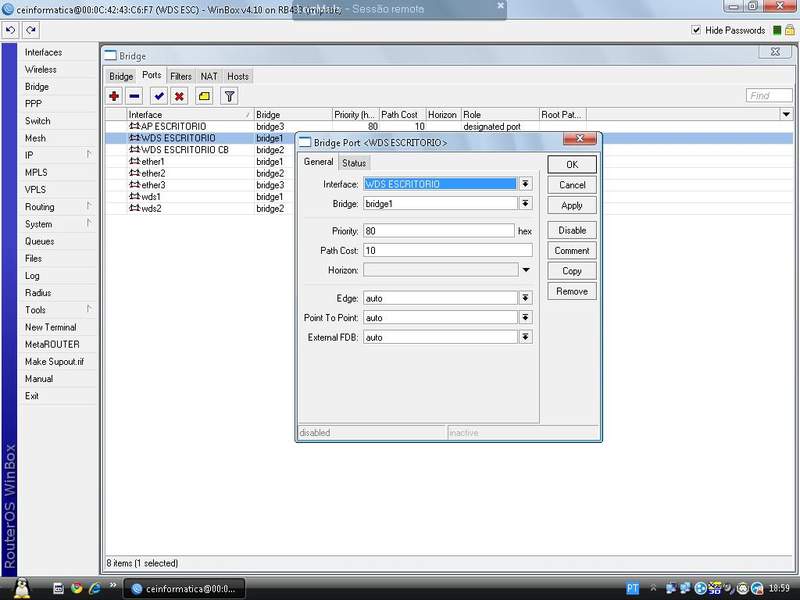Open the Edge dropdown

(x=525, y=298)
